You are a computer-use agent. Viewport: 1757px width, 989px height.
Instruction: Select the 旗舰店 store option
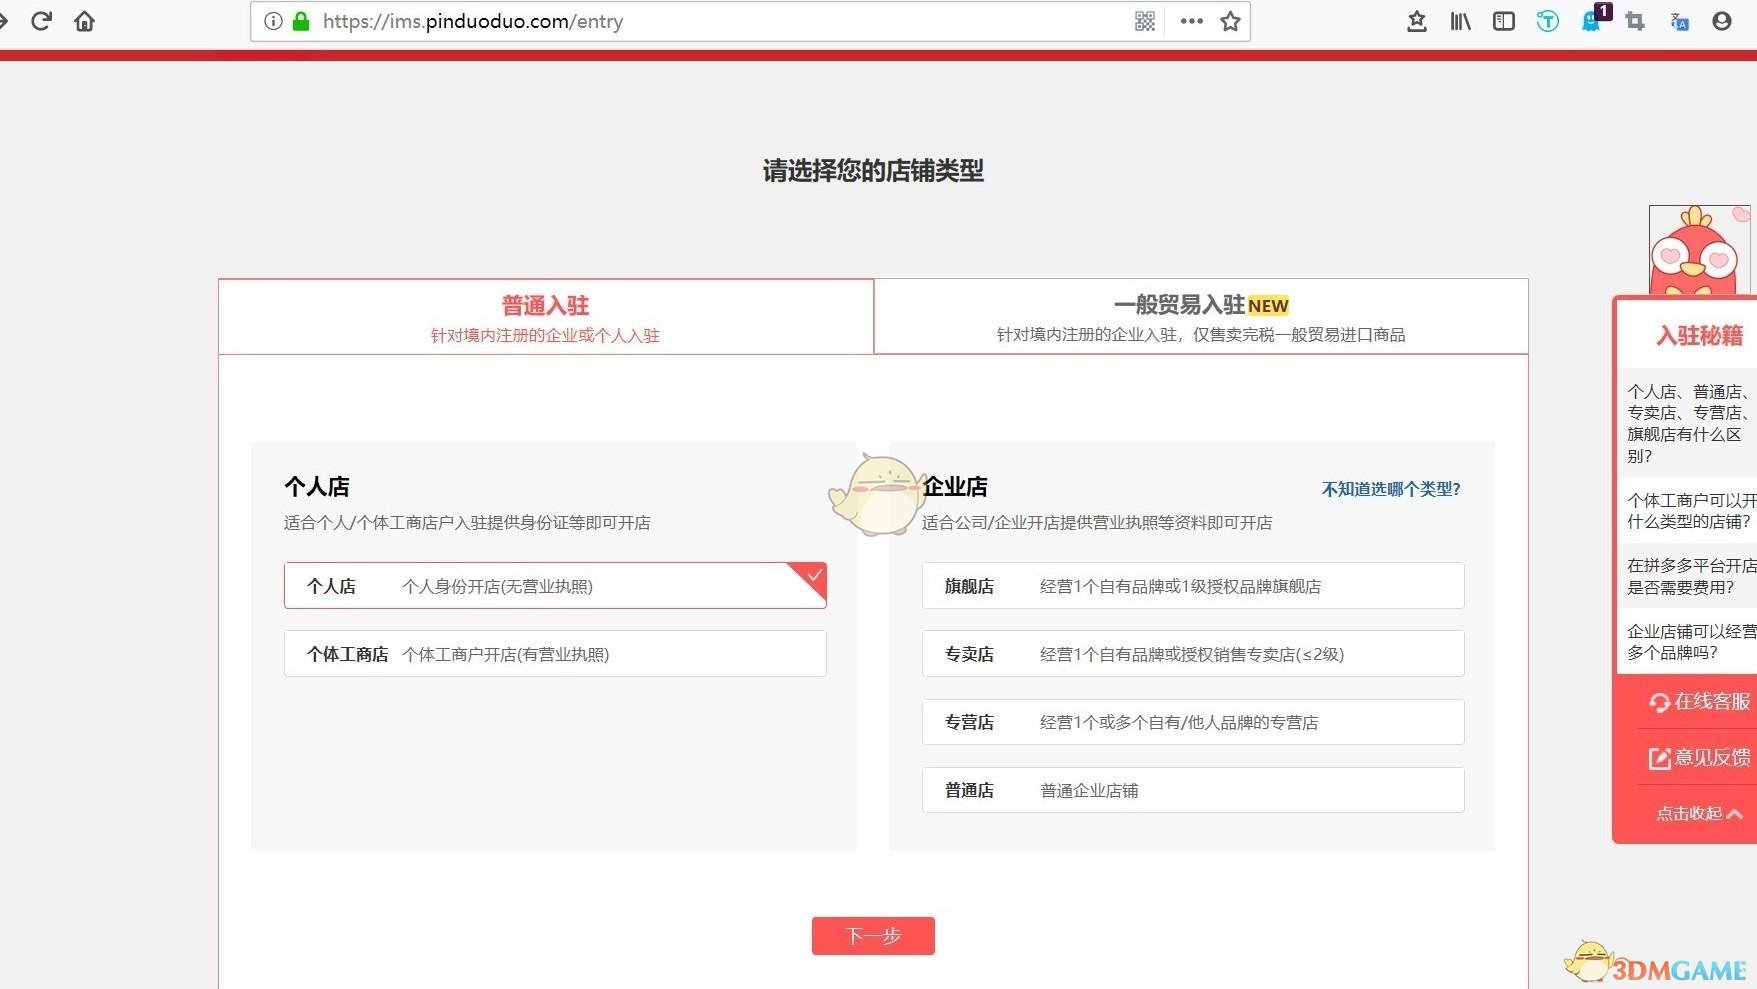tap(1193, 586)
